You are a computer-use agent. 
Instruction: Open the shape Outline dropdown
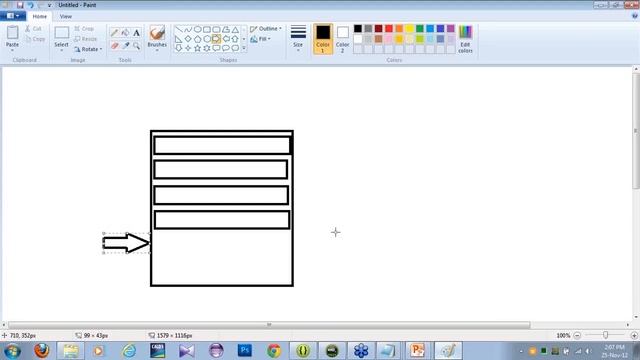[266, 29]
